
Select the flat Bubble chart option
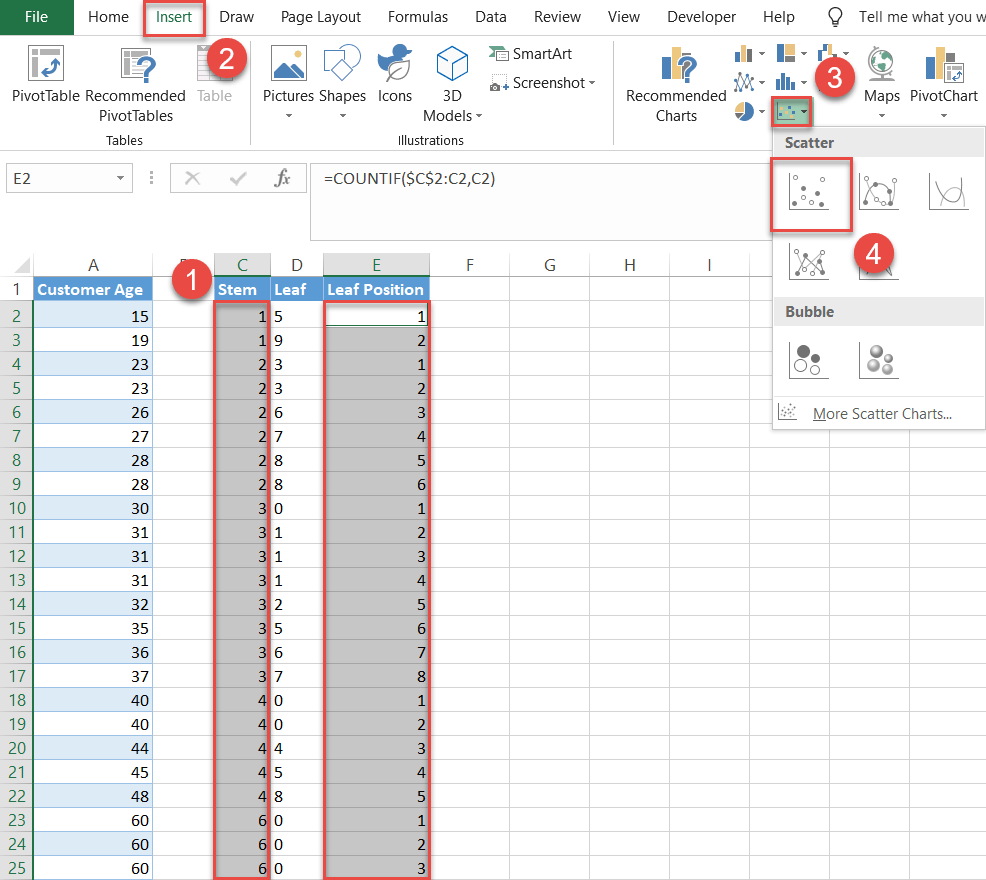pyautogui.click(x=808, y=360)
